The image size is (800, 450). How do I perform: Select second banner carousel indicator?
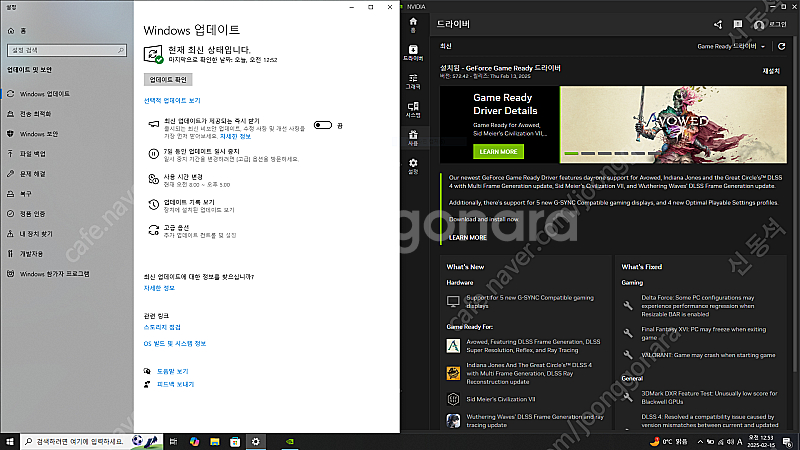(x=588, y=153)
